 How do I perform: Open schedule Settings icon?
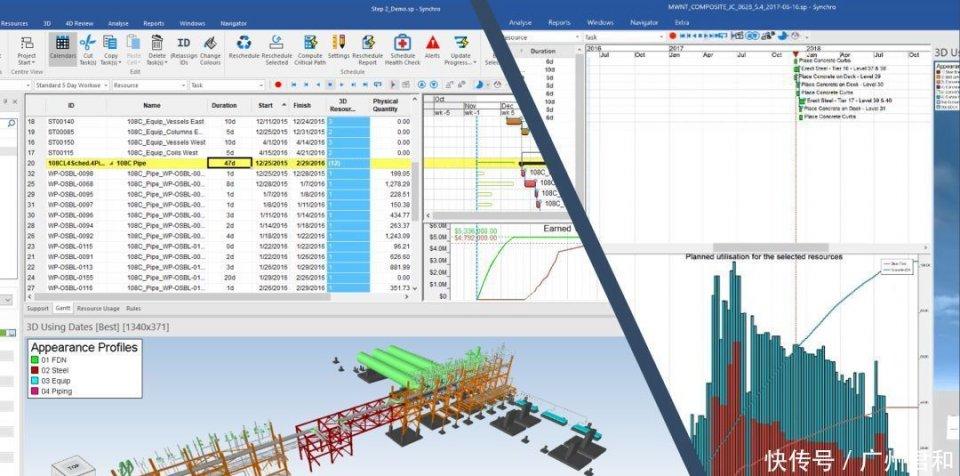click(x=339, y=43)
